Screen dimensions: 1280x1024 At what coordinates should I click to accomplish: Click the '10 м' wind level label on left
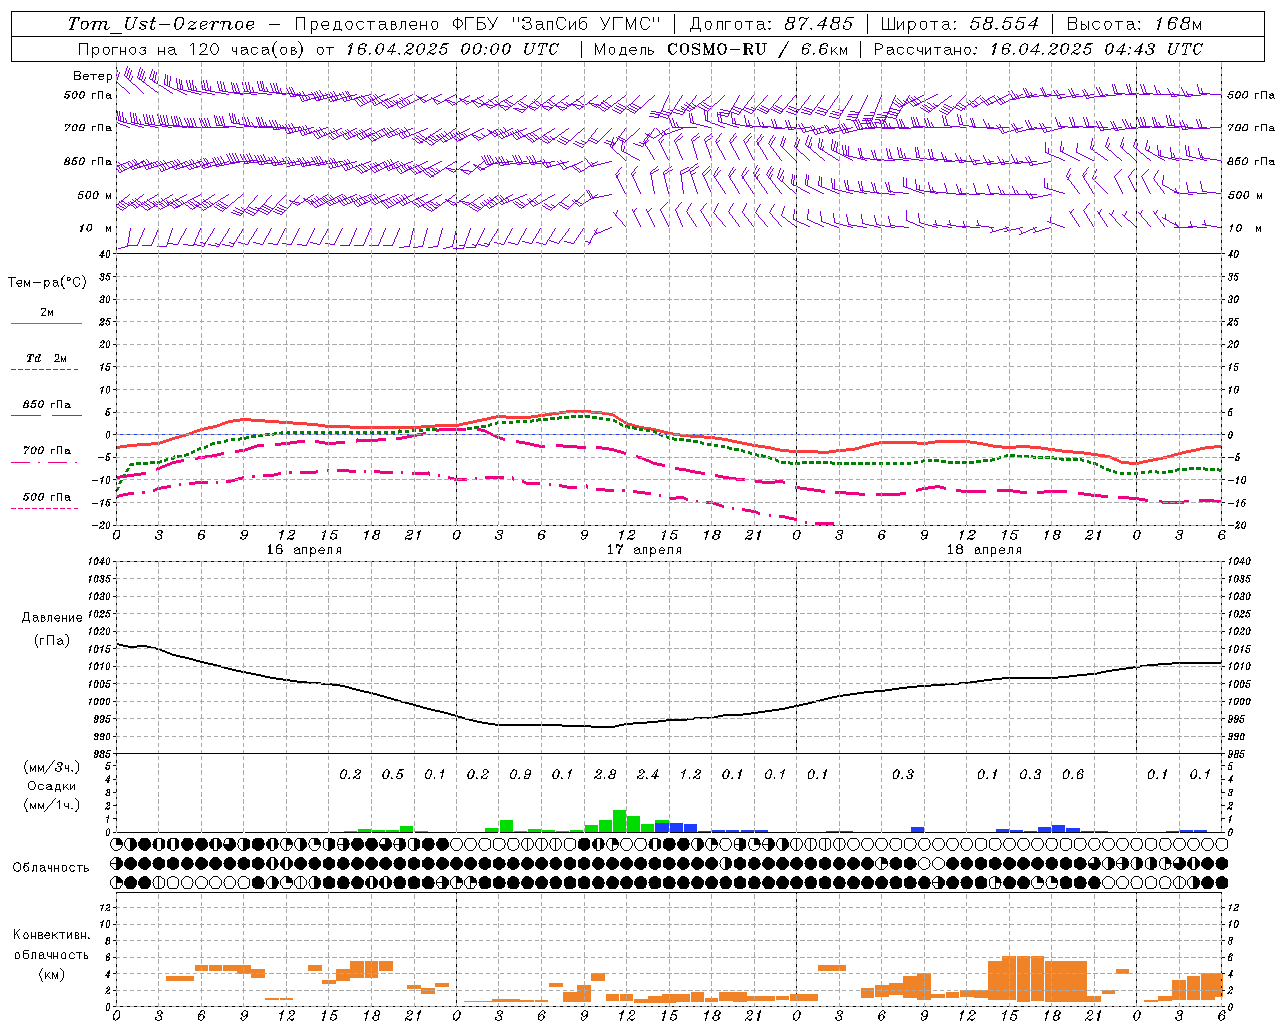tap(96, 228)
